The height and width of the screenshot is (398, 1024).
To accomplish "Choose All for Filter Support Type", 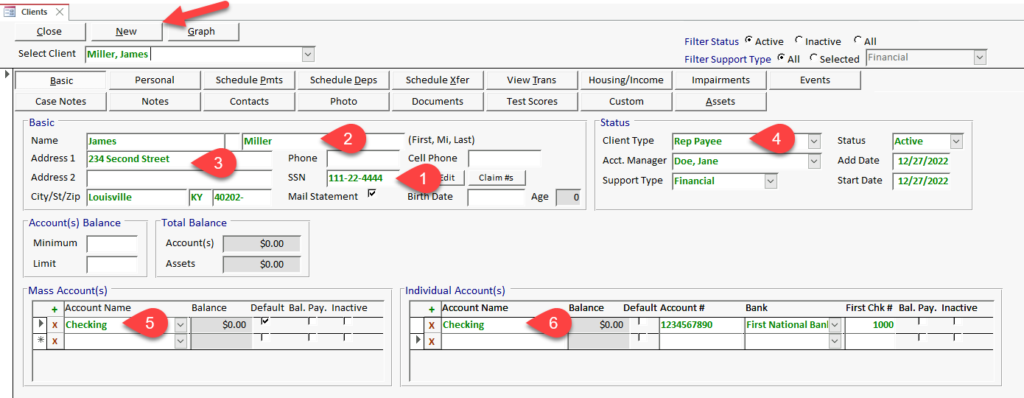I will pyautogui.click(x=780, y=58).
